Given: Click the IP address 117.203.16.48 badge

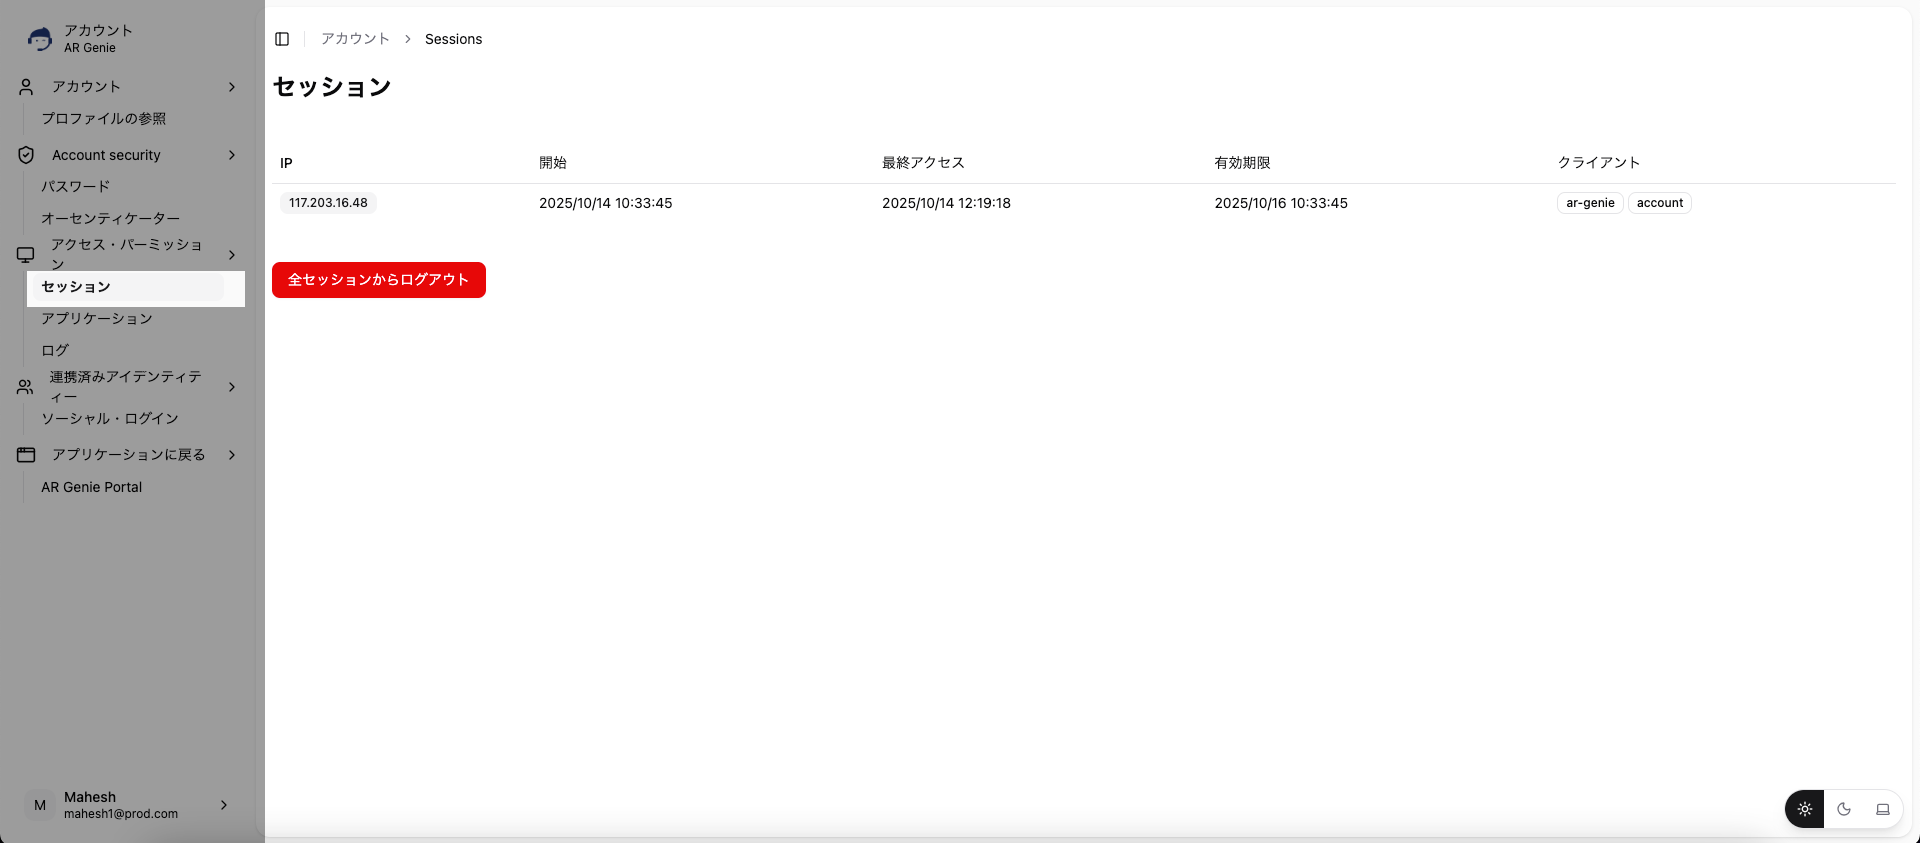Looking at the screenshot, I should coord(328,203).
